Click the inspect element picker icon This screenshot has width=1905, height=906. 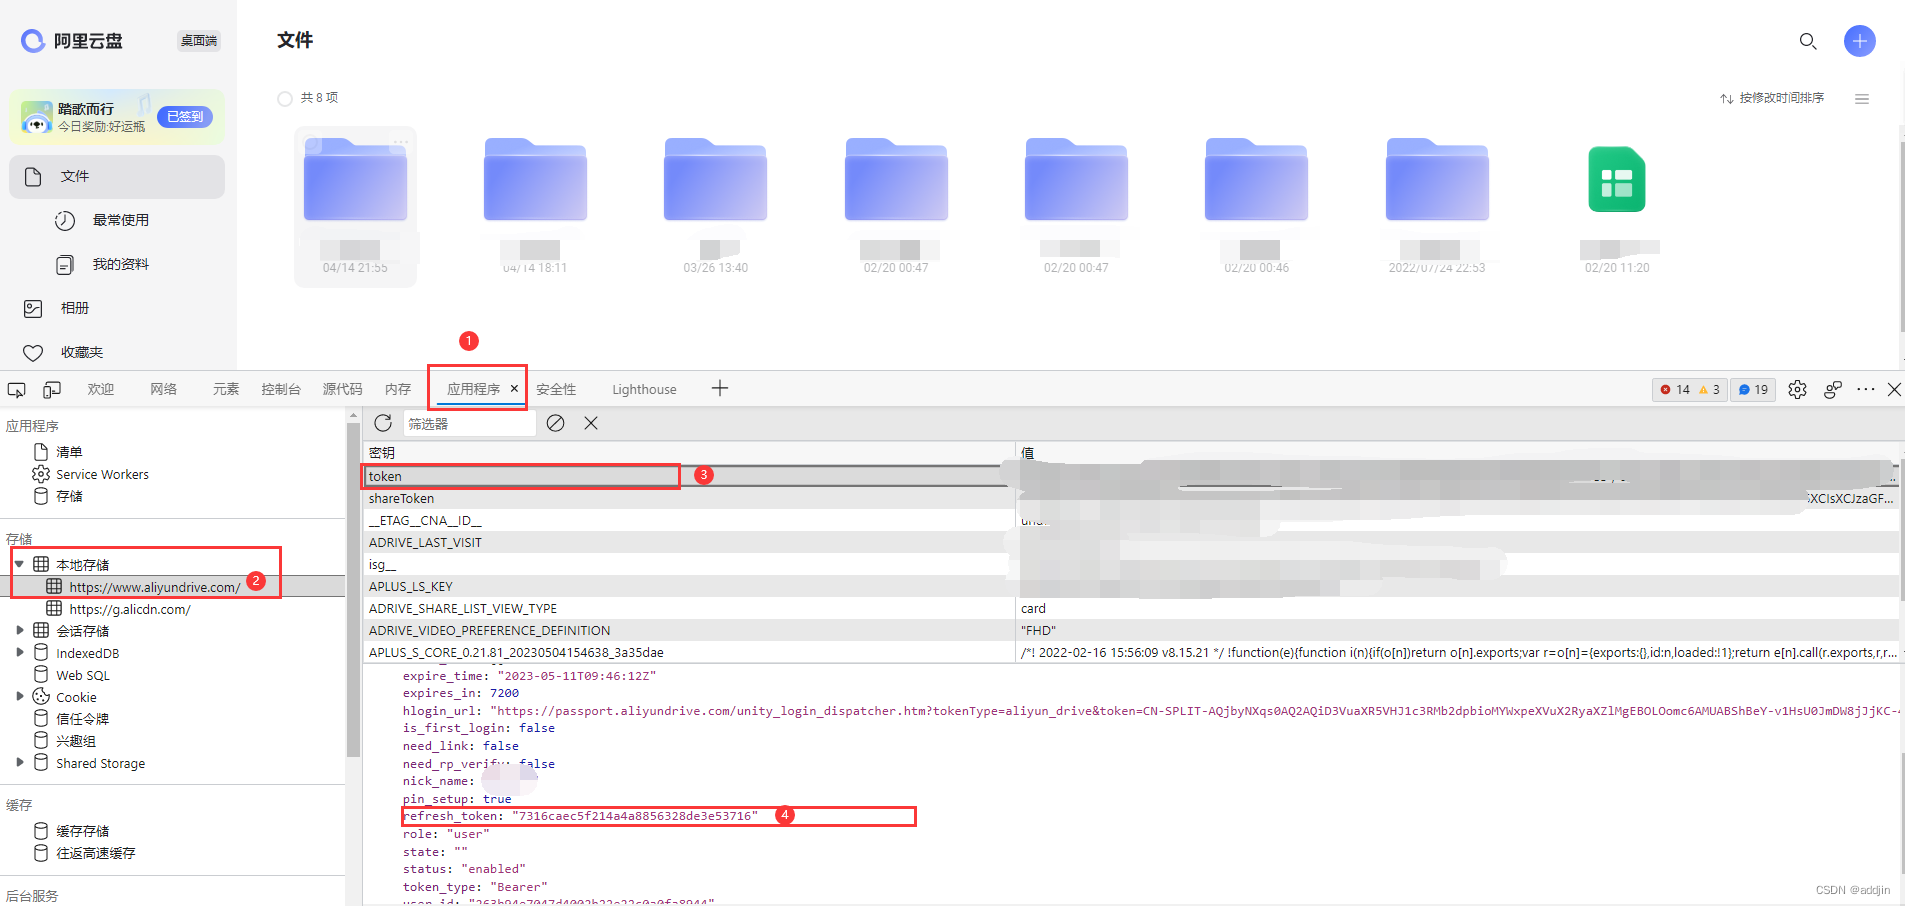pos(17,390)
